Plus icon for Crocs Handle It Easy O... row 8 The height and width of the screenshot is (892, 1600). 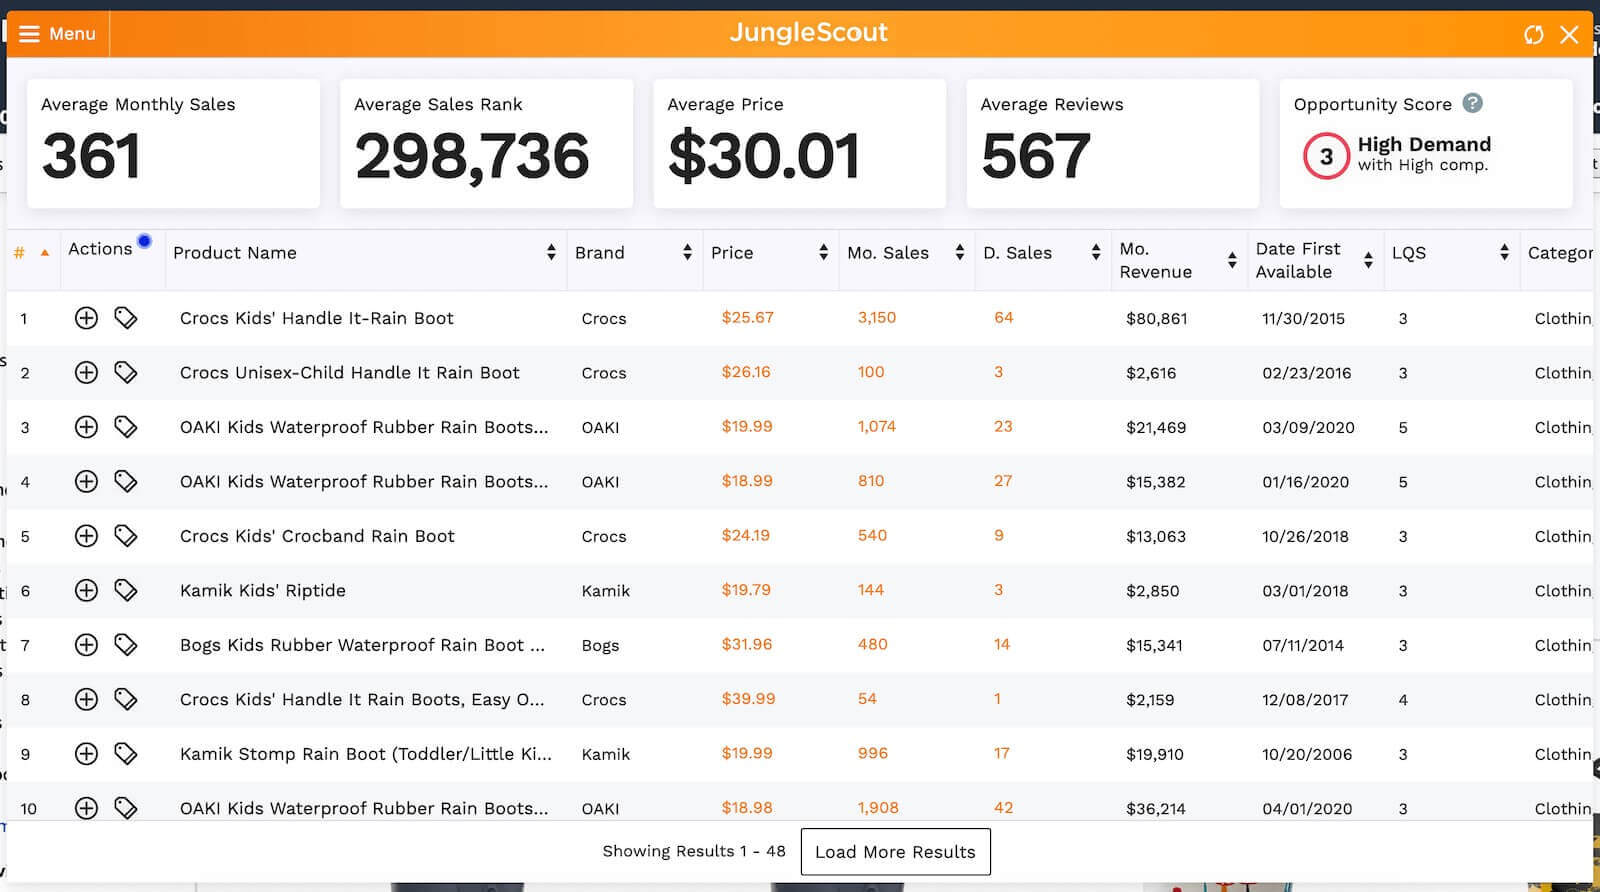click(x=86, y=699)
